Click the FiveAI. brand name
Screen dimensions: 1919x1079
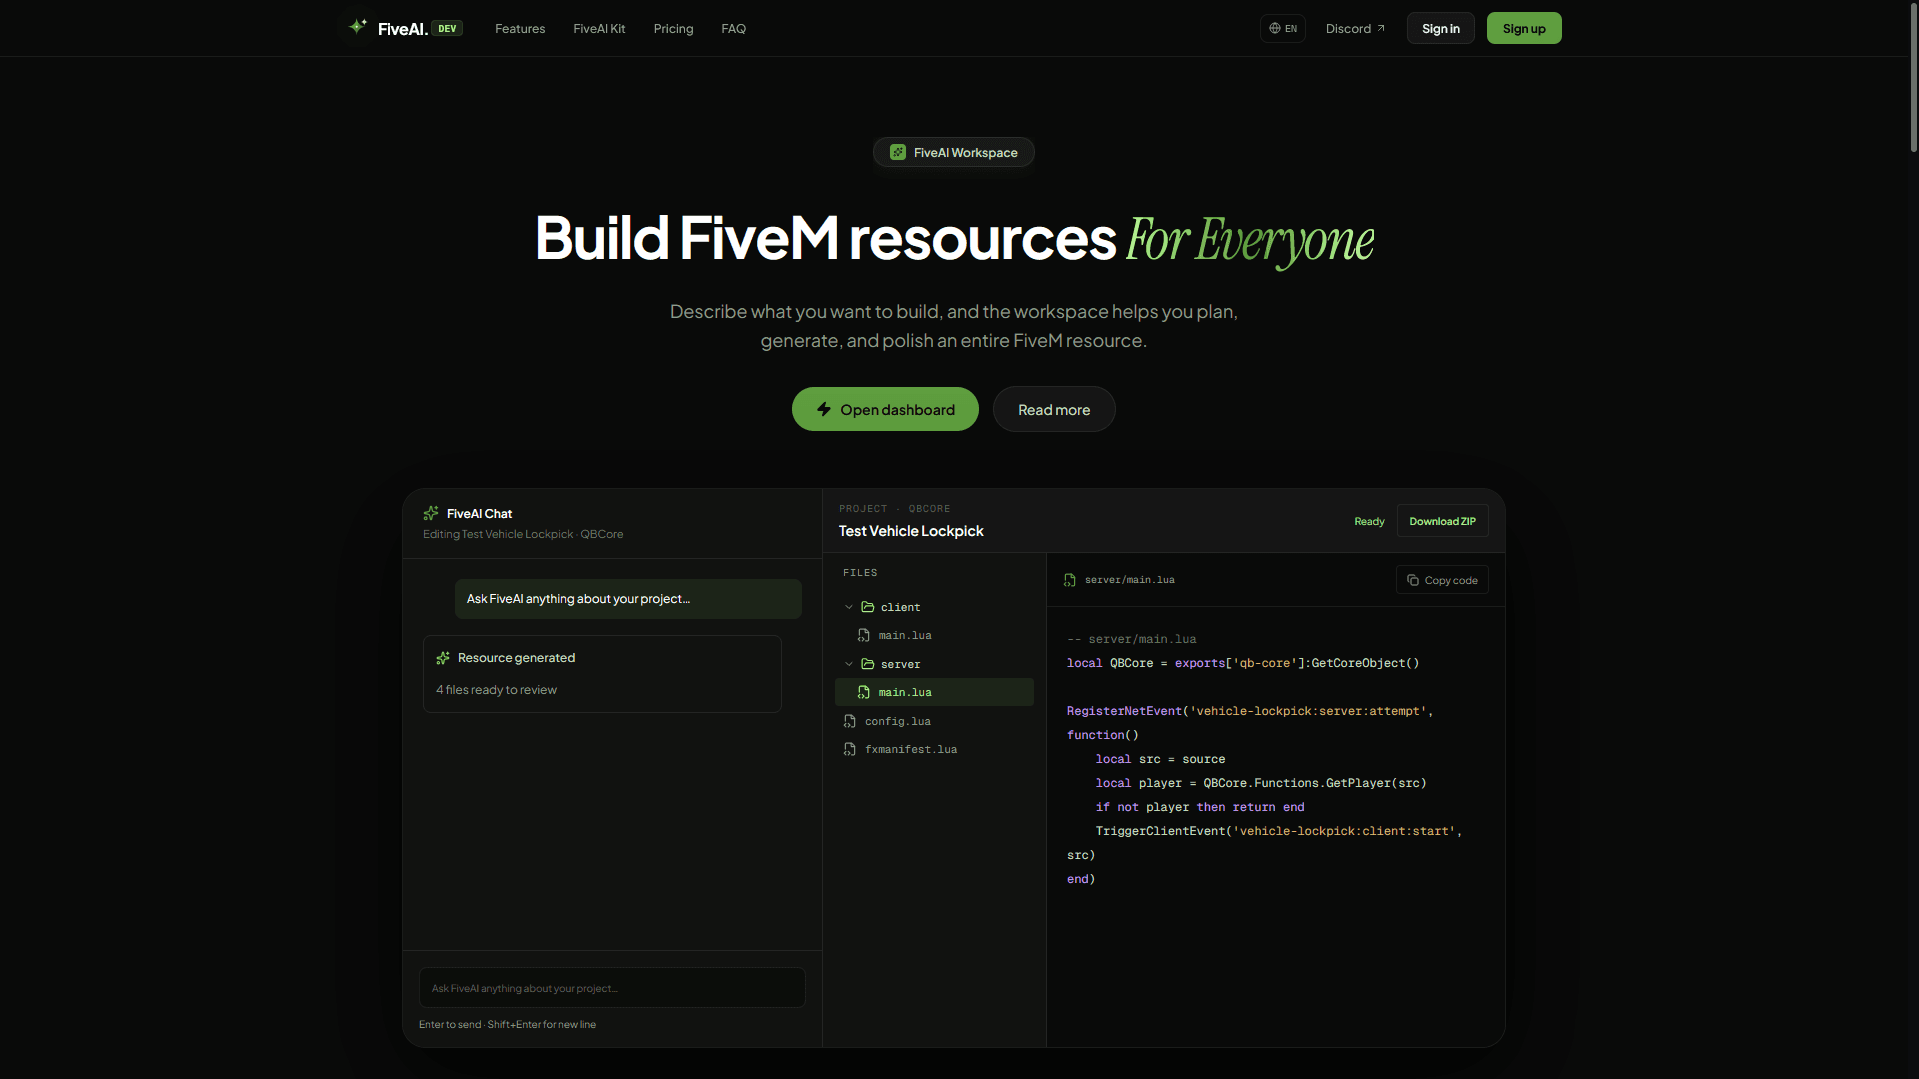tap(403, 29)
